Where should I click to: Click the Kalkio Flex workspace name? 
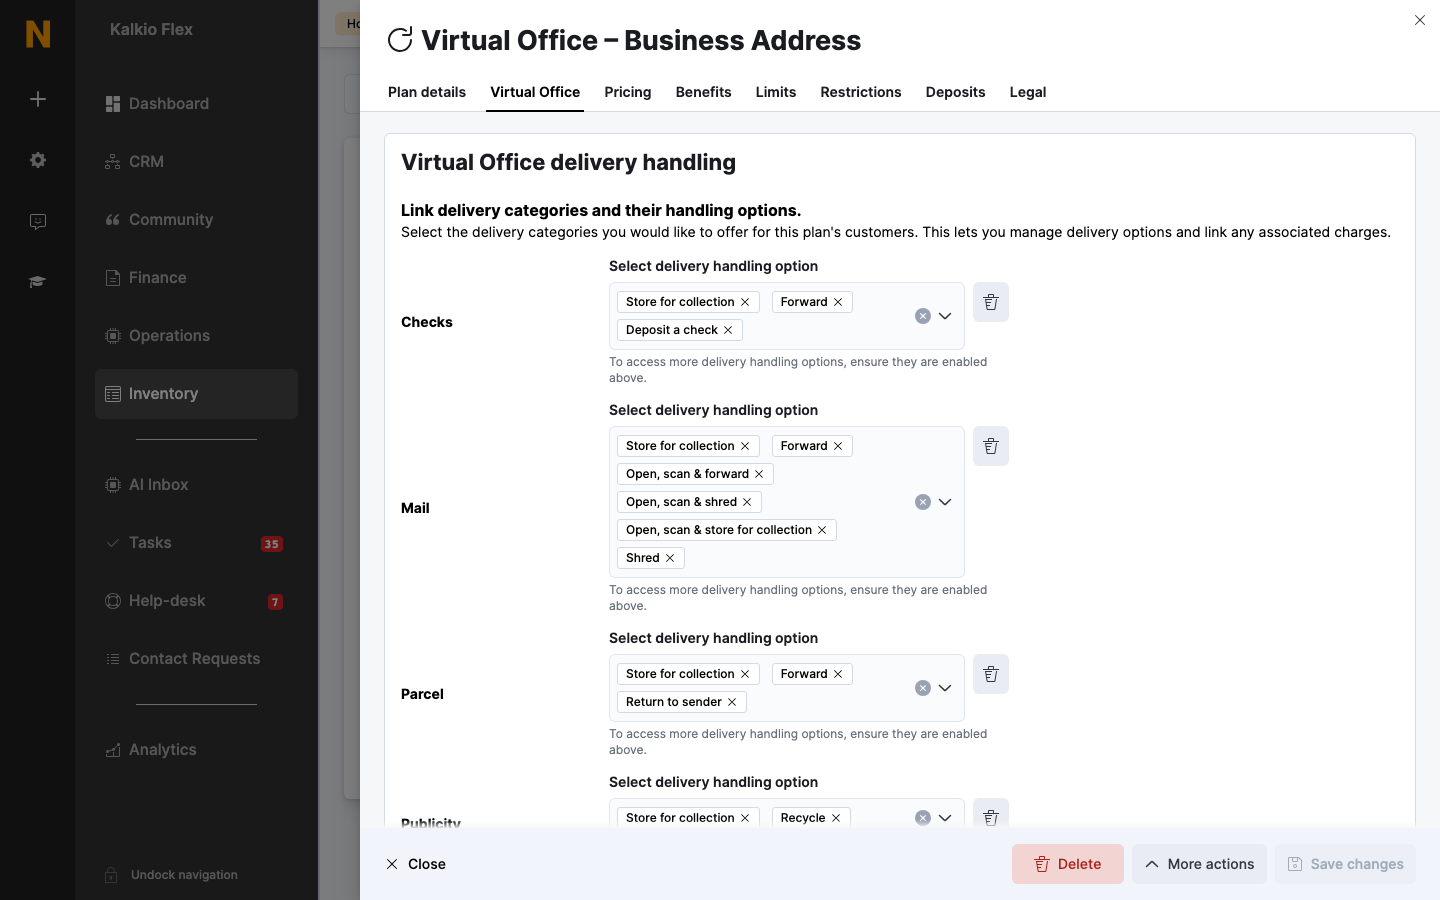point(151,30)
